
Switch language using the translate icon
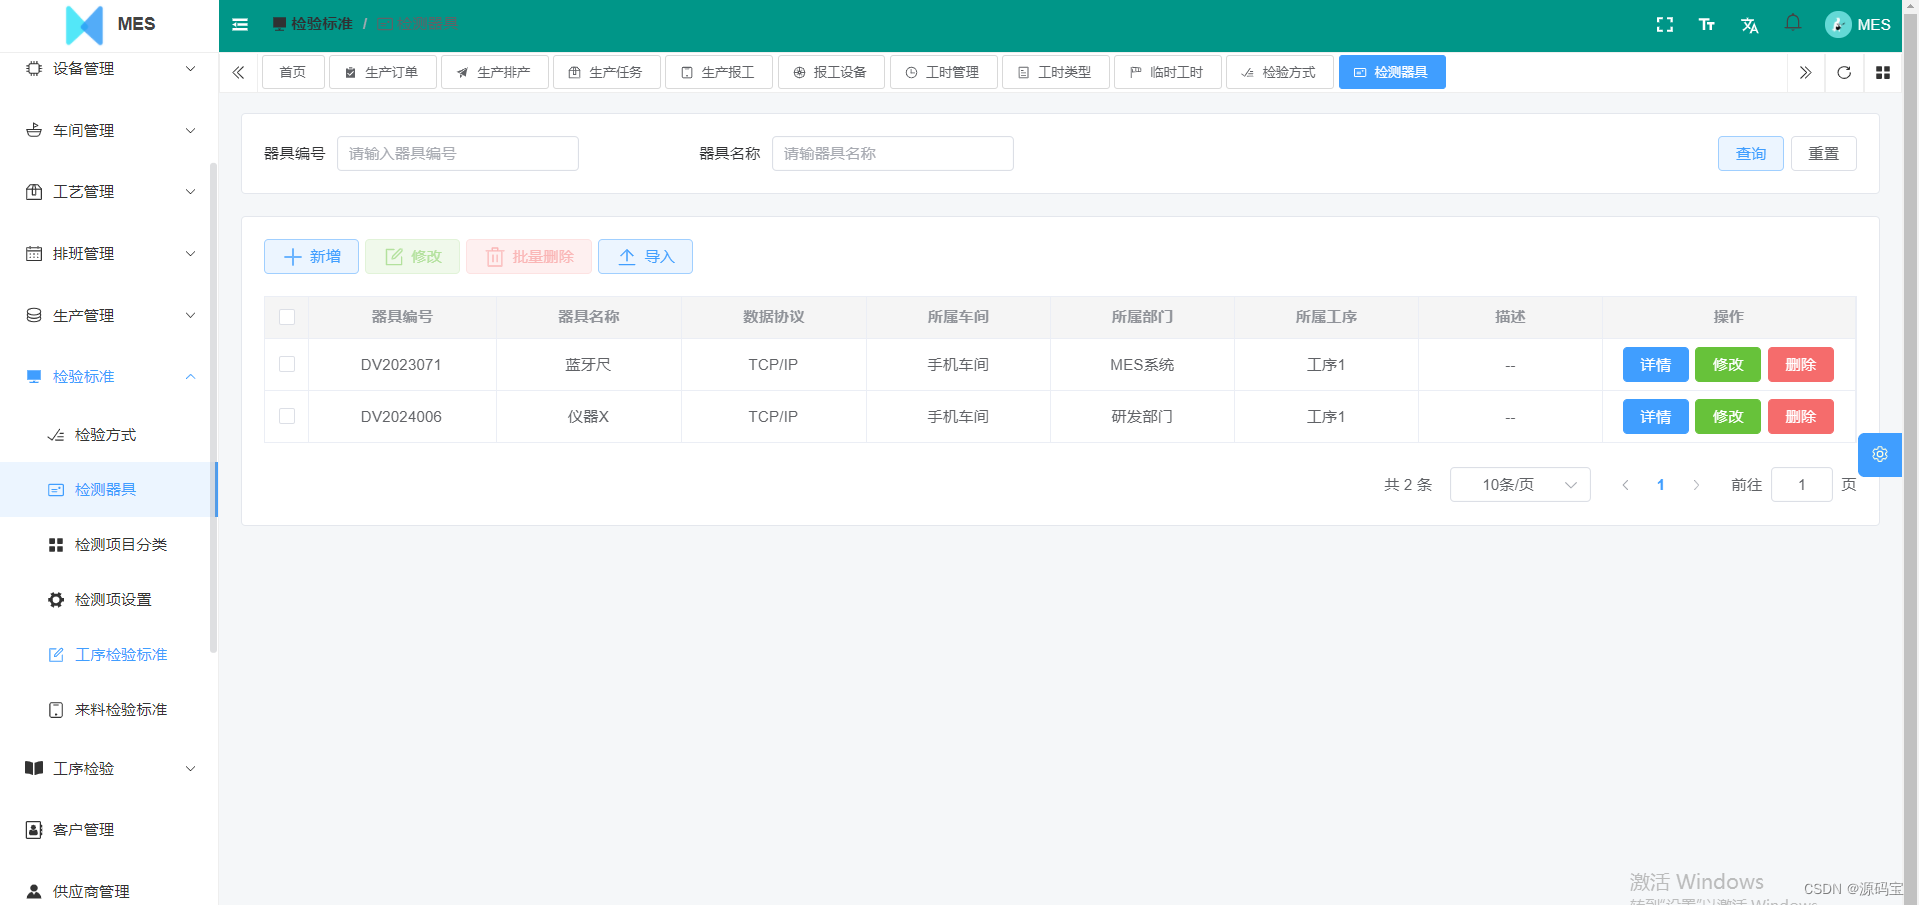[1749, 24]
